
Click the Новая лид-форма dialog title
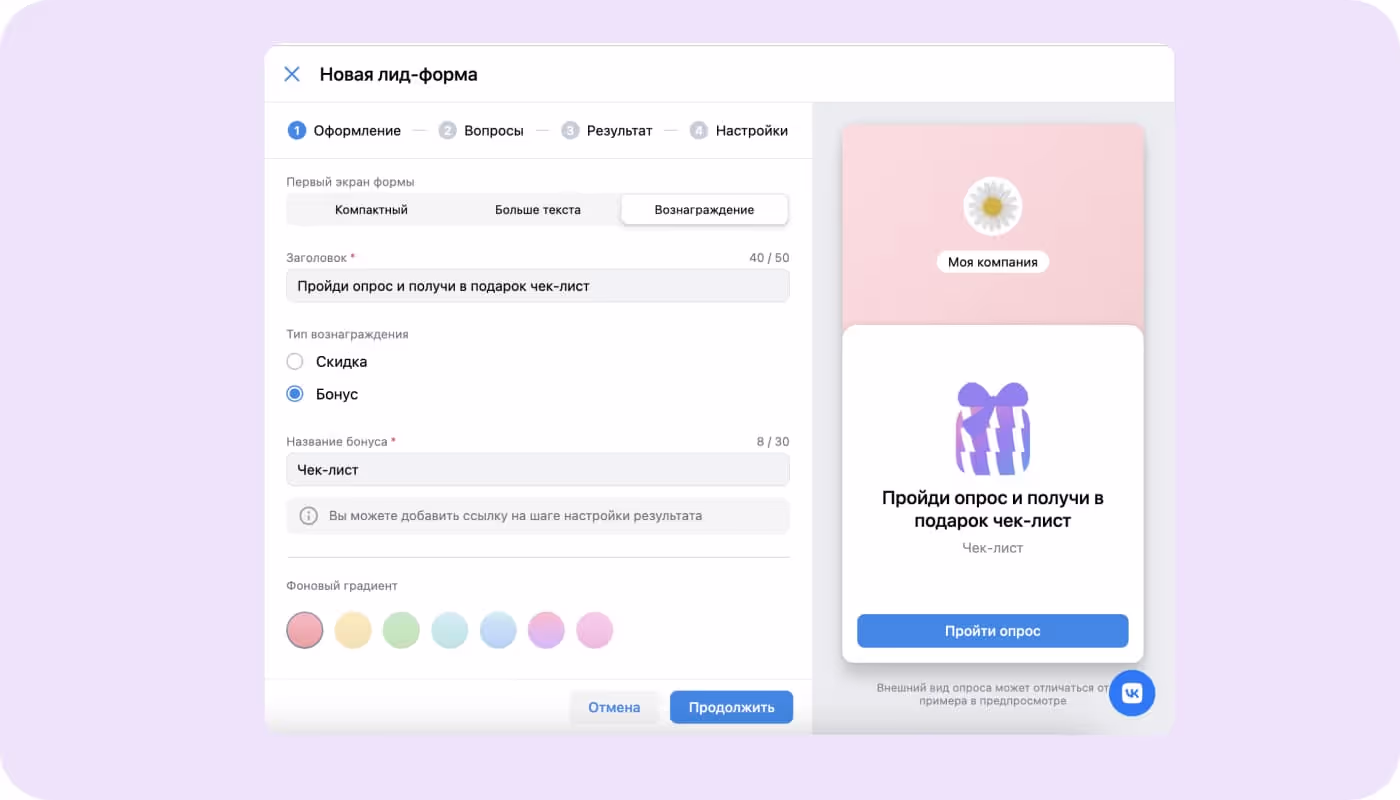(x=398, y=74)
